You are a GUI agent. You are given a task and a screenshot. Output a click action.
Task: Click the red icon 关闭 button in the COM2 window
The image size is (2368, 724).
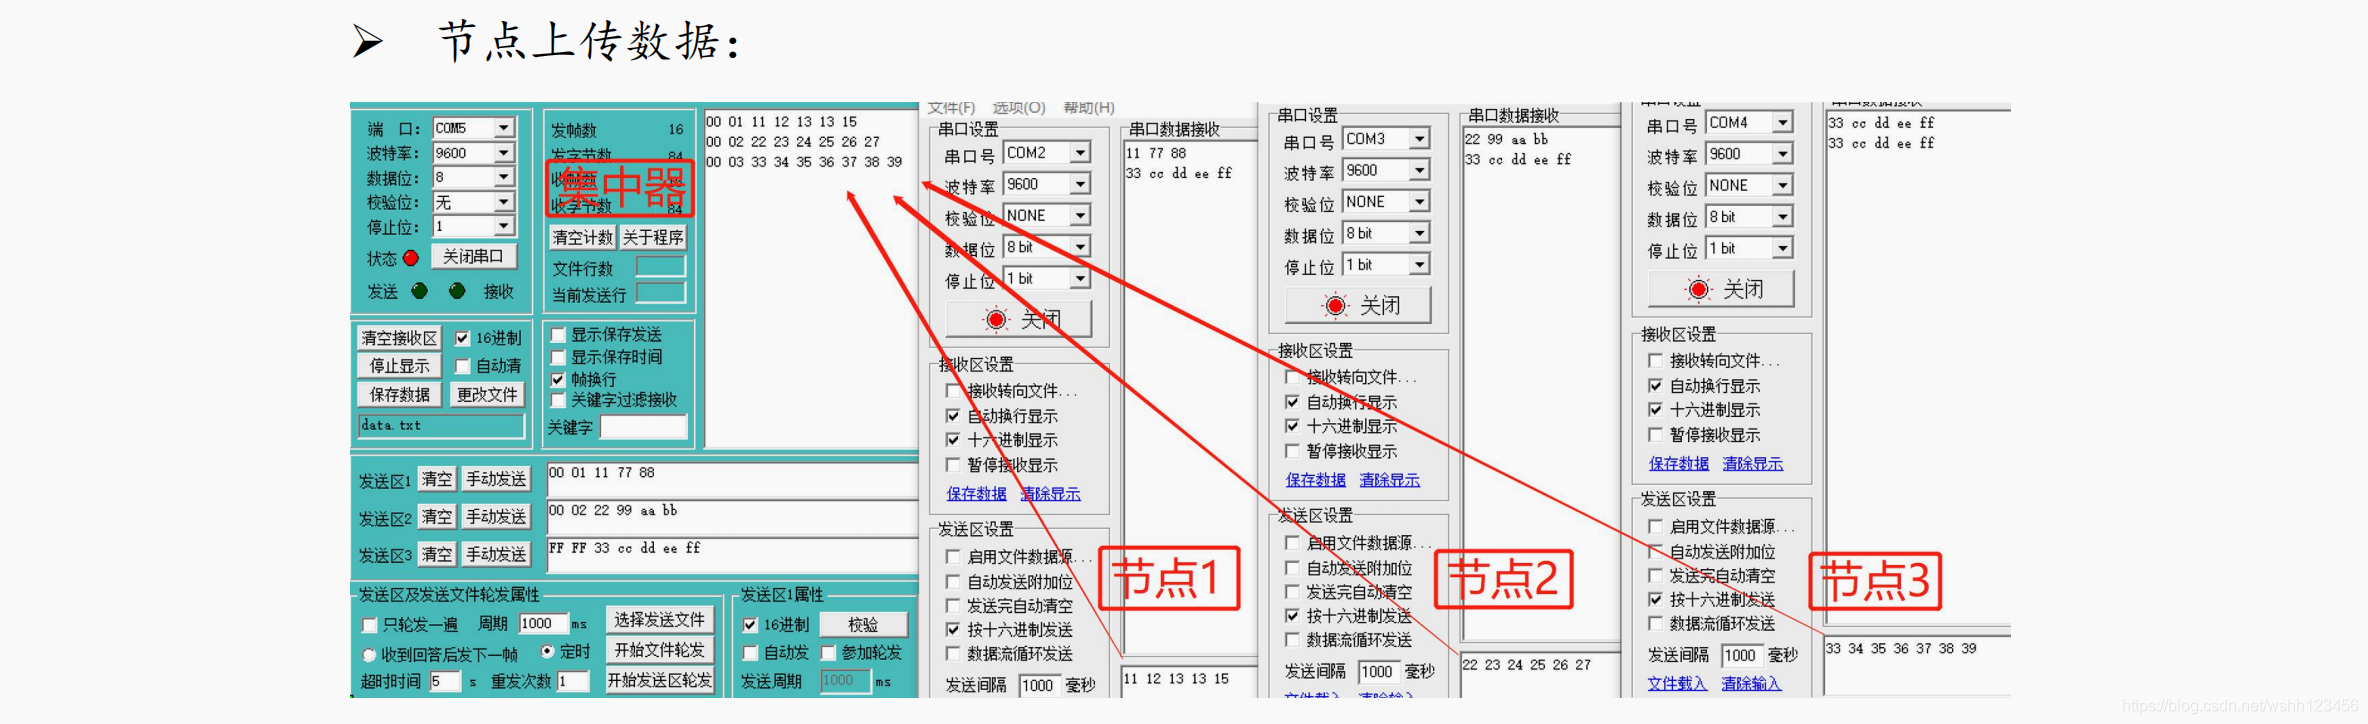click(x=1018, y=319)
